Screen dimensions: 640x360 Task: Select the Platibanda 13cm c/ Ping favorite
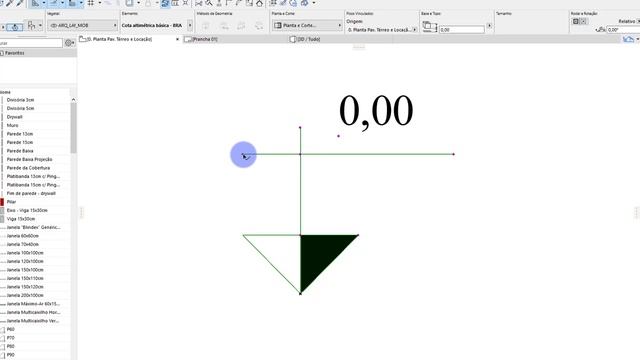33,176
